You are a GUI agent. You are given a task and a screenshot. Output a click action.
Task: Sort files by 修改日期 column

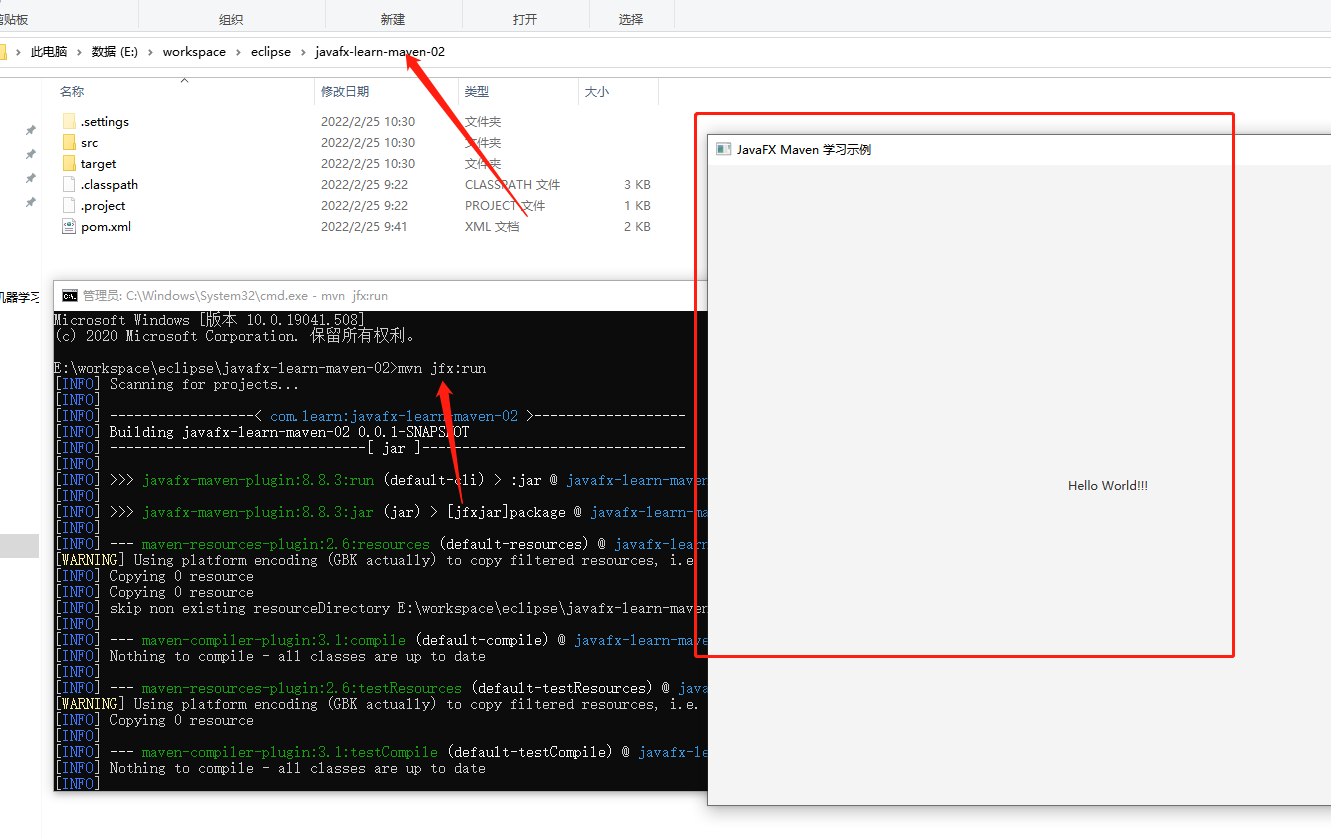(x=345, y=92)
